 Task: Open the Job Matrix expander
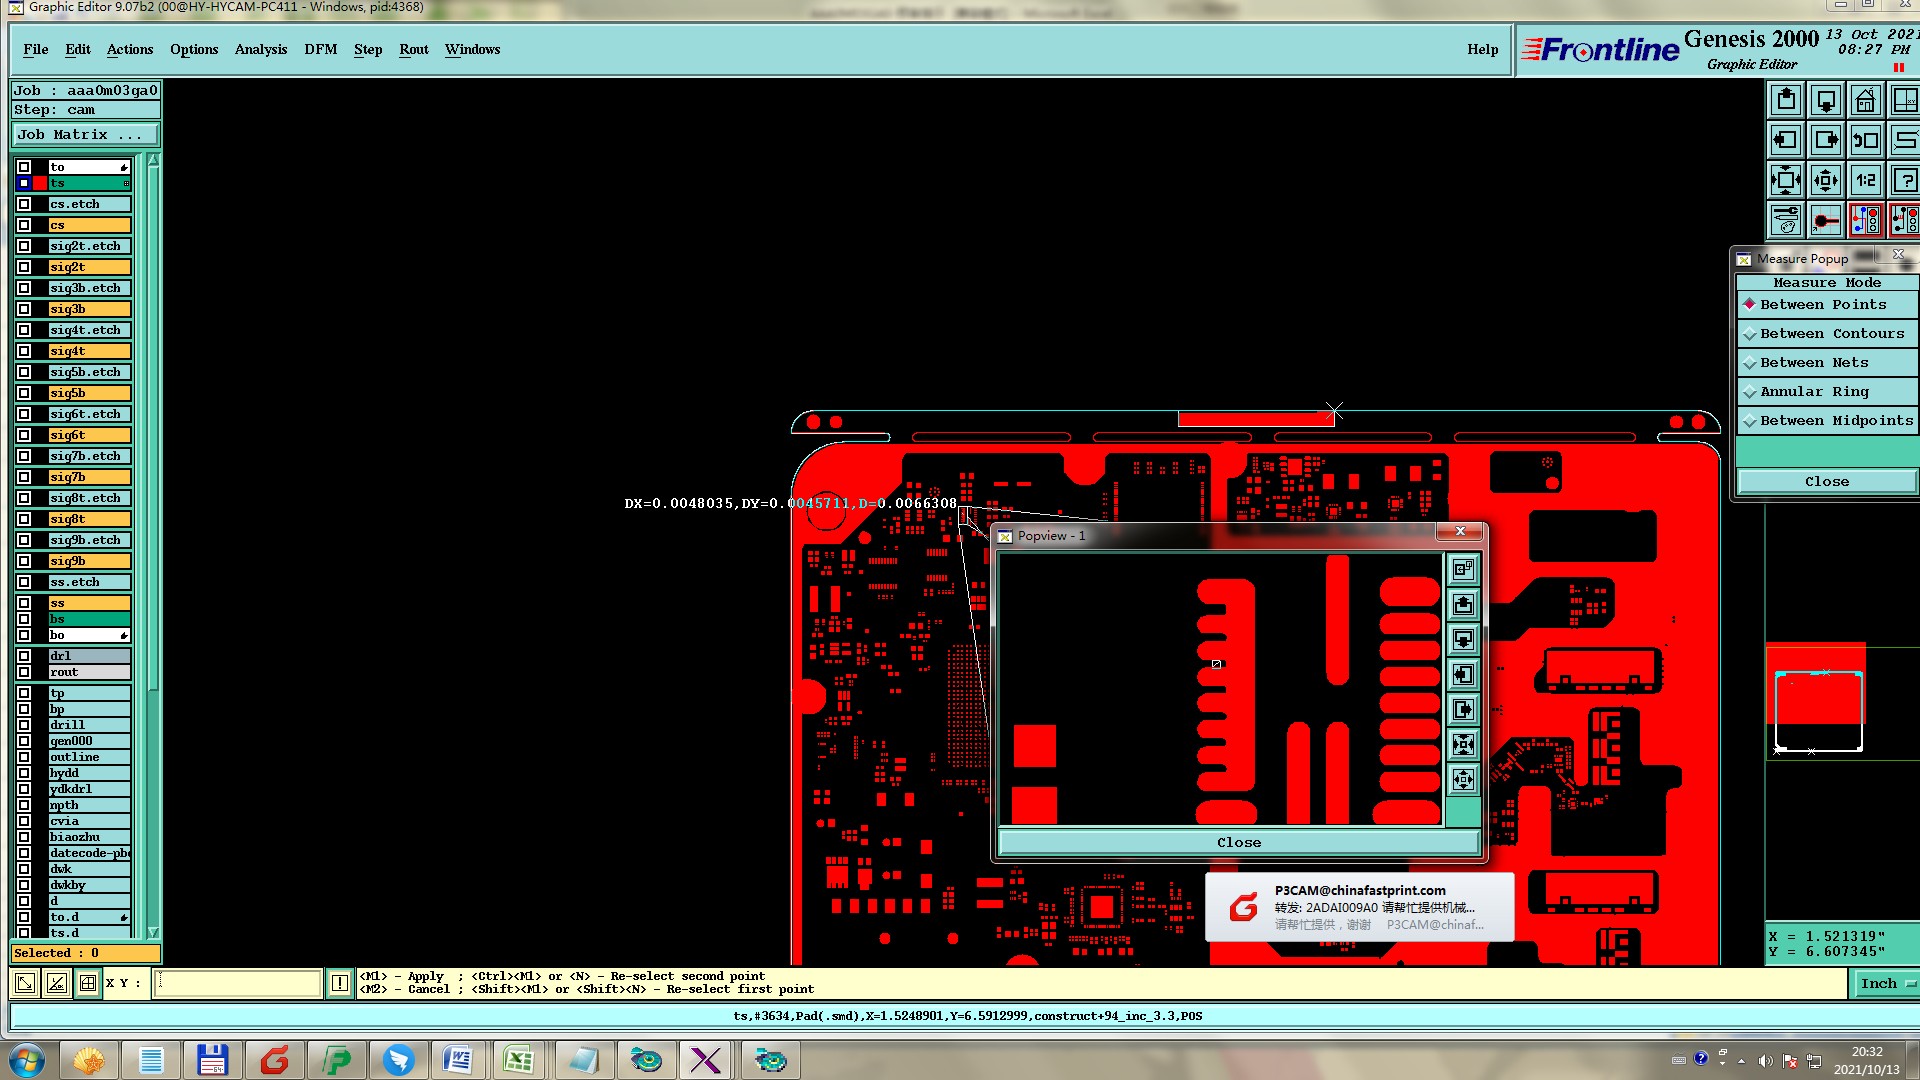pyautogui.click(x=84, y=135)
